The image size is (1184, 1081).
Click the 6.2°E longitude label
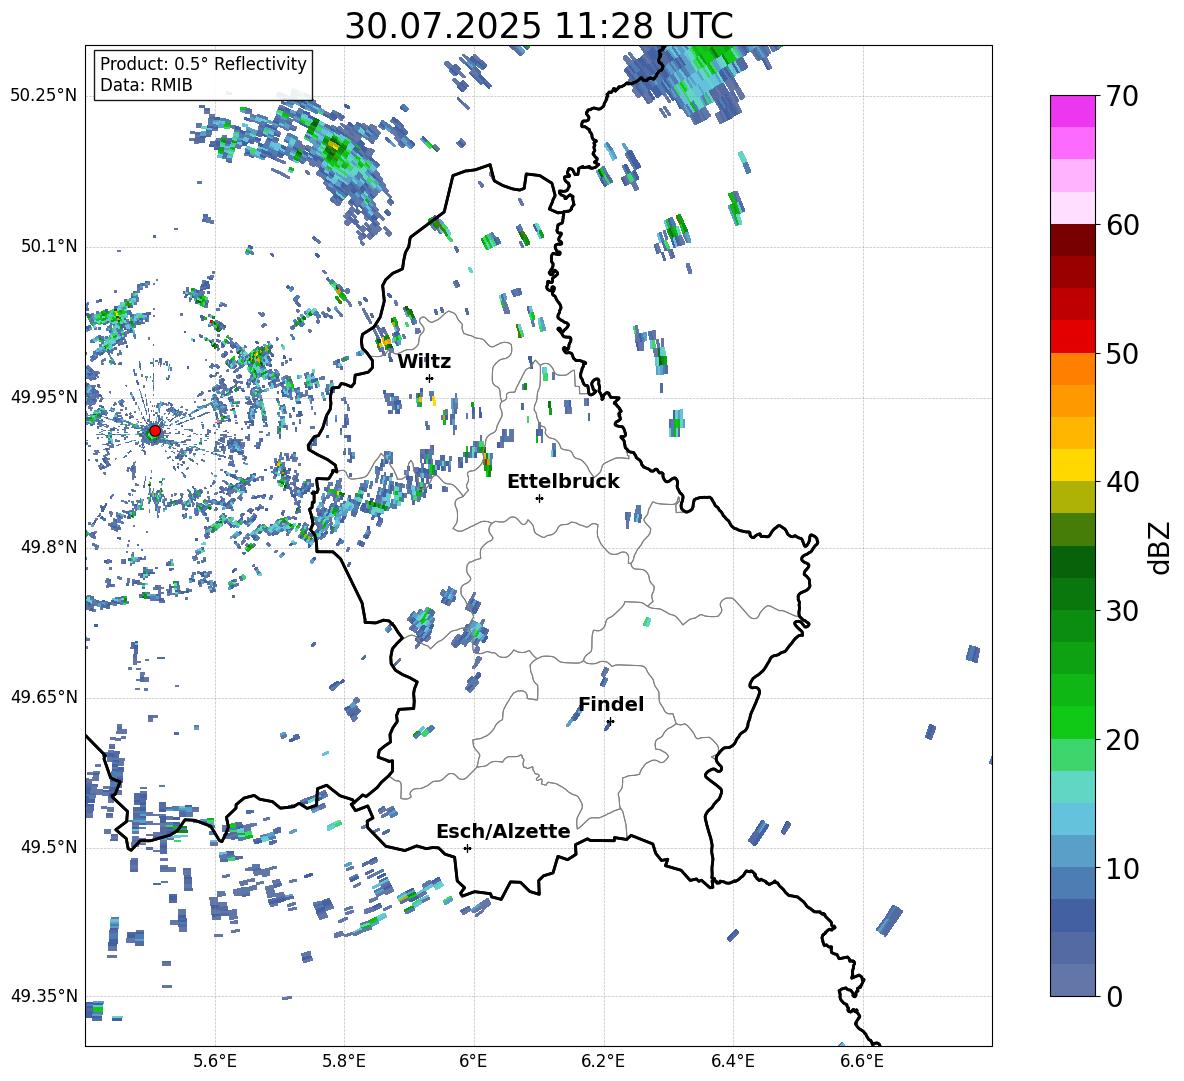[x=603, y=1061]
